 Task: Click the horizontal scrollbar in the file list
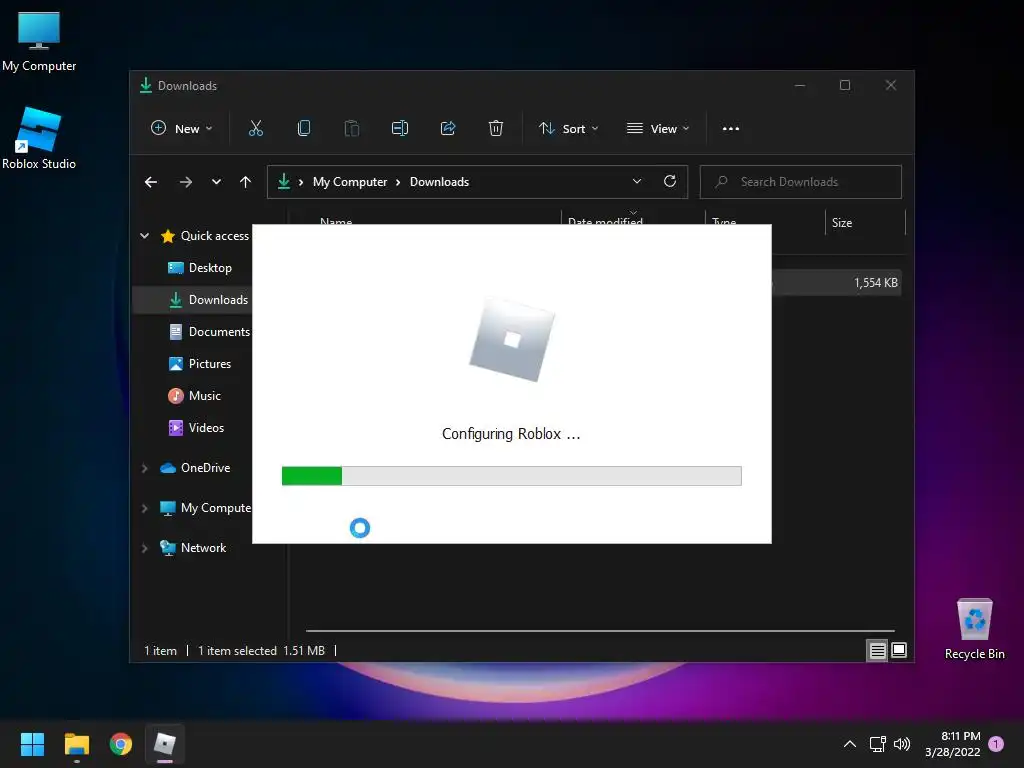coord(600,631)
